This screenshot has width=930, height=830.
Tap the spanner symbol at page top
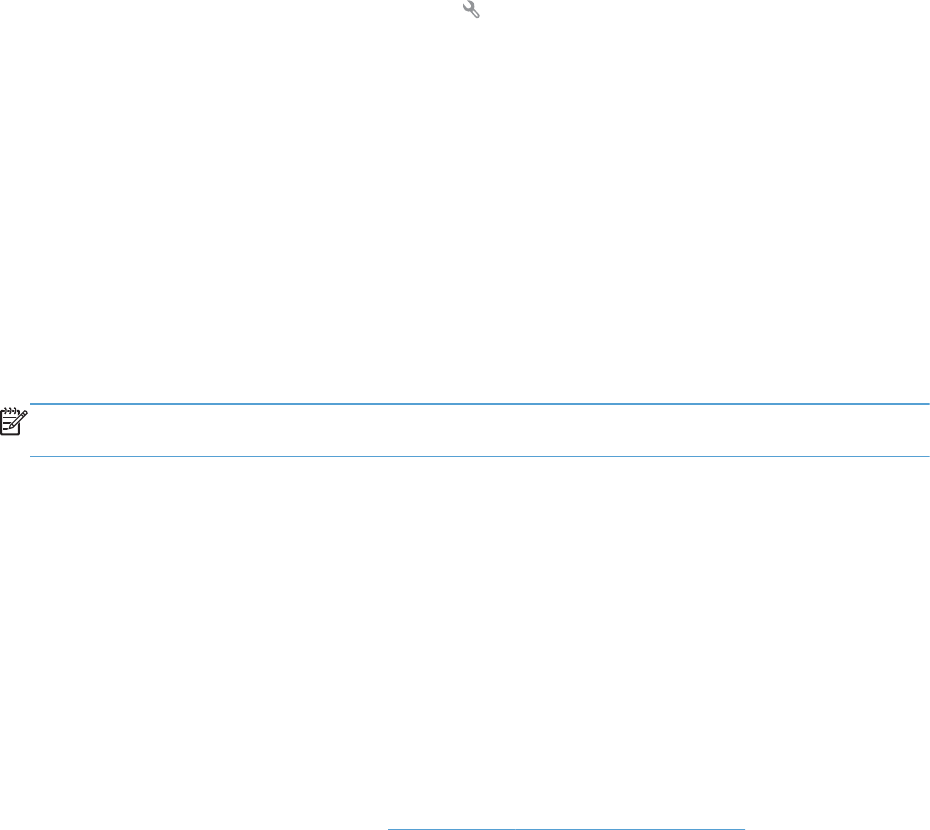(x=471, y=9)
